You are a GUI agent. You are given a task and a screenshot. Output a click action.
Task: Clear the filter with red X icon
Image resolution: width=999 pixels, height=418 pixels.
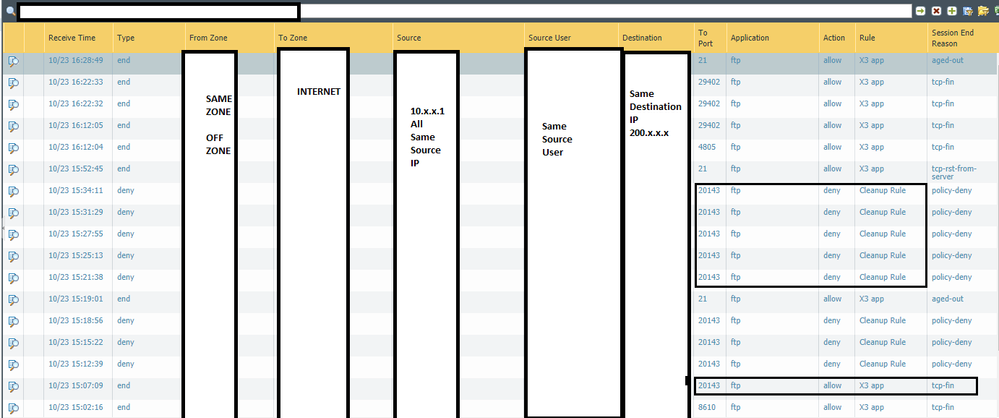coord(936,11)
